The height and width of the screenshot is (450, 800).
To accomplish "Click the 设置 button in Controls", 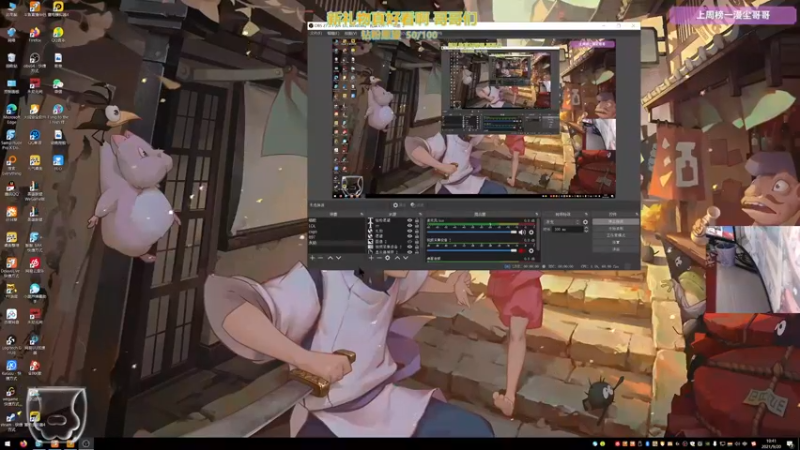I will click(616, 242).
